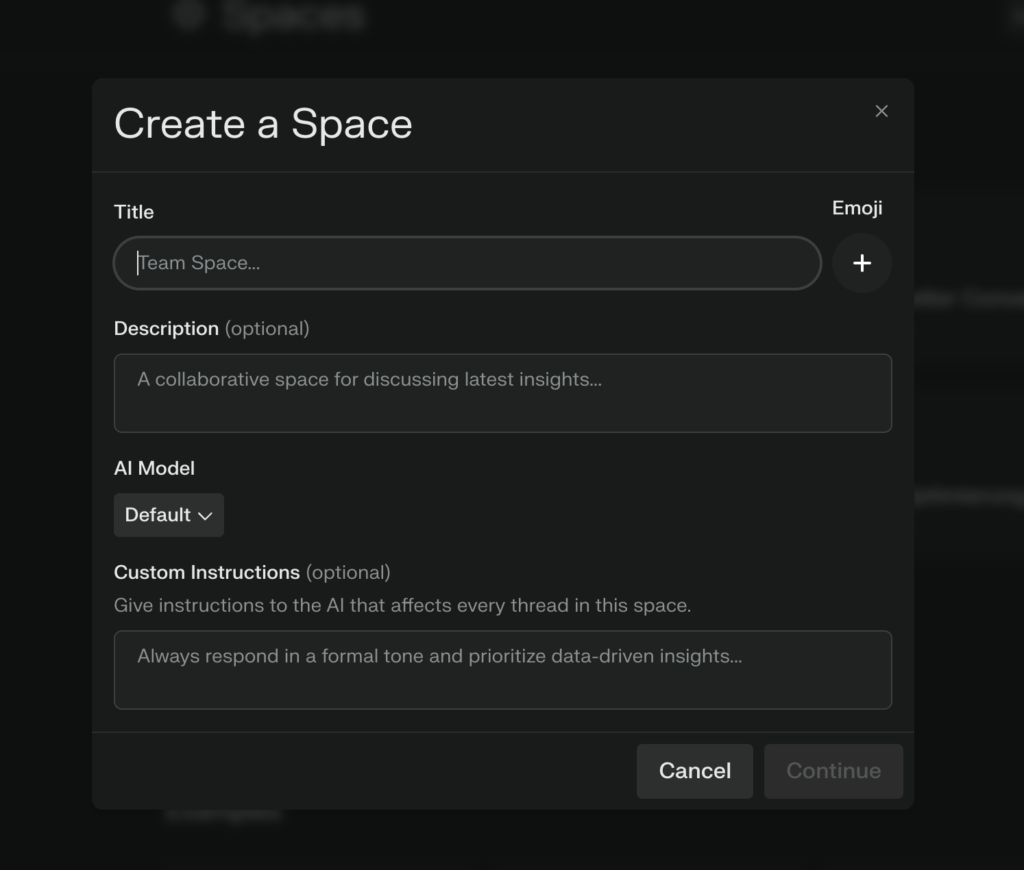Screen dimensions: 1024x870
Task: Open the AI Model Default dropdown
Action: click(168, 515)
